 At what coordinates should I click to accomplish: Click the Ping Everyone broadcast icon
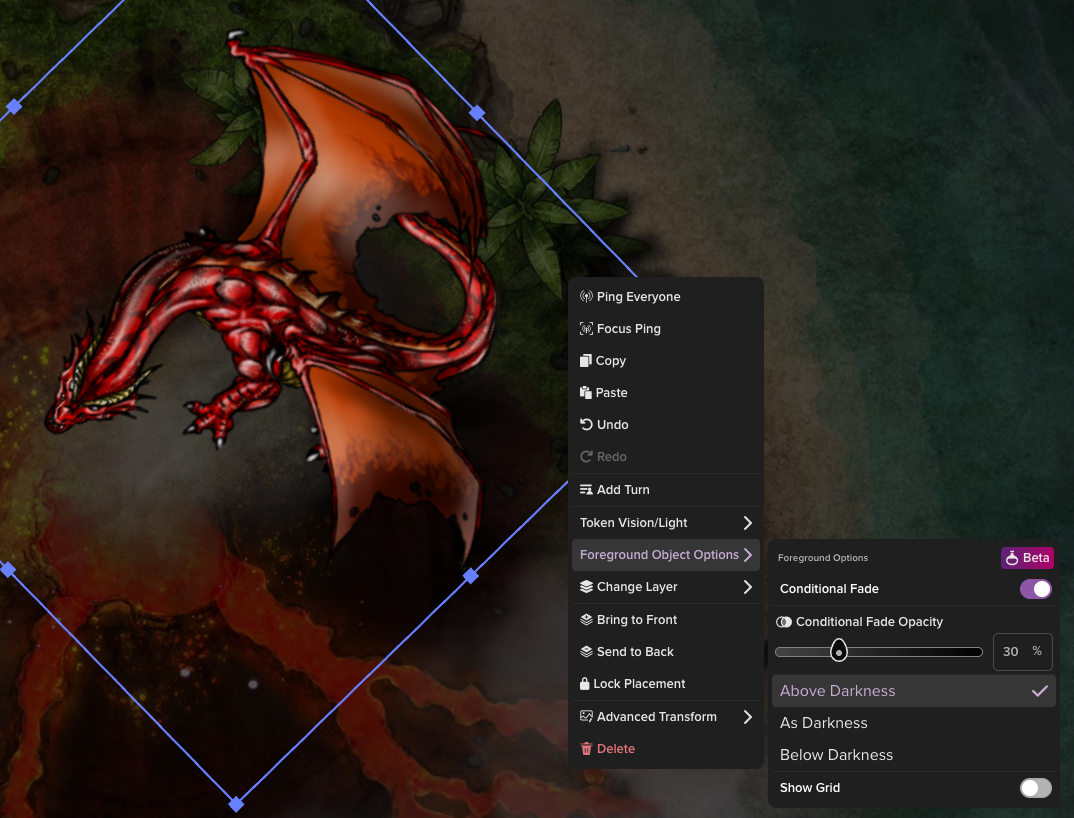[x=586, y=297]
